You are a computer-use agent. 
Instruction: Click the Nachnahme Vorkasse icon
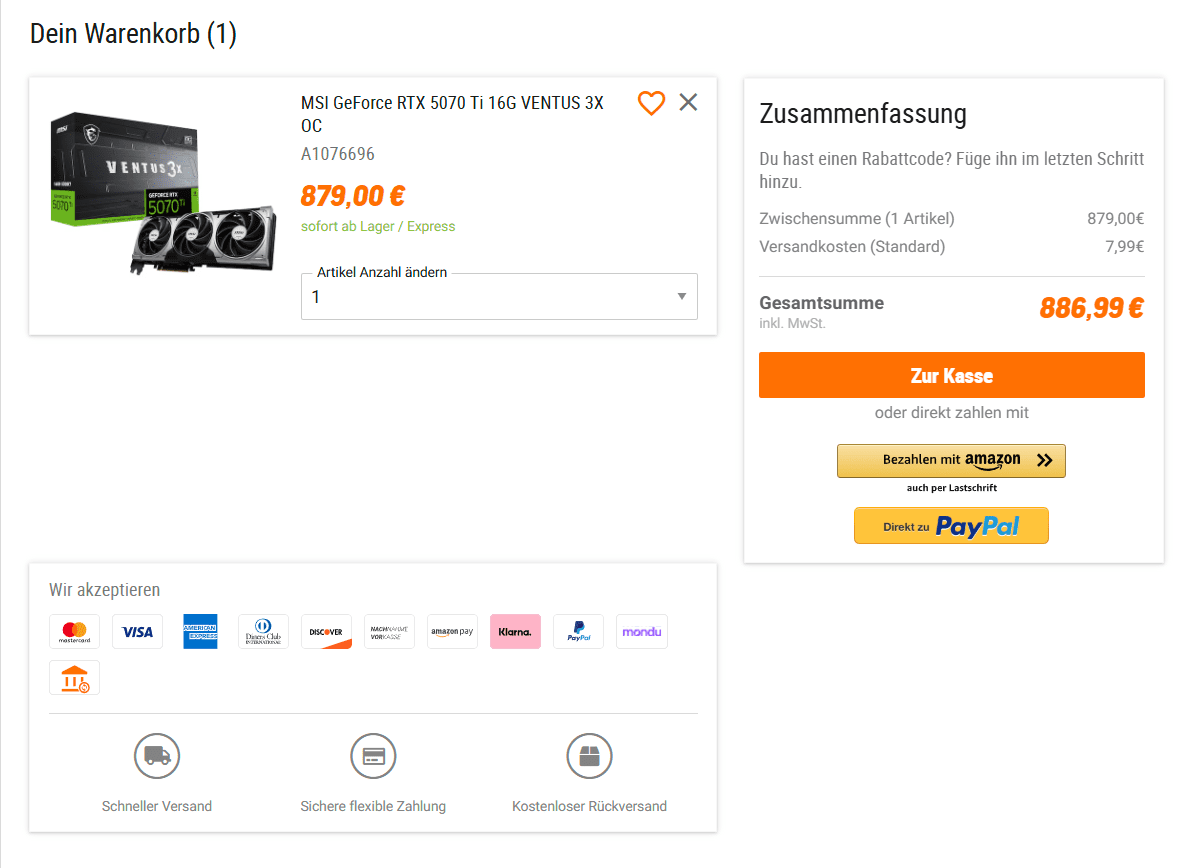point(389,632)
